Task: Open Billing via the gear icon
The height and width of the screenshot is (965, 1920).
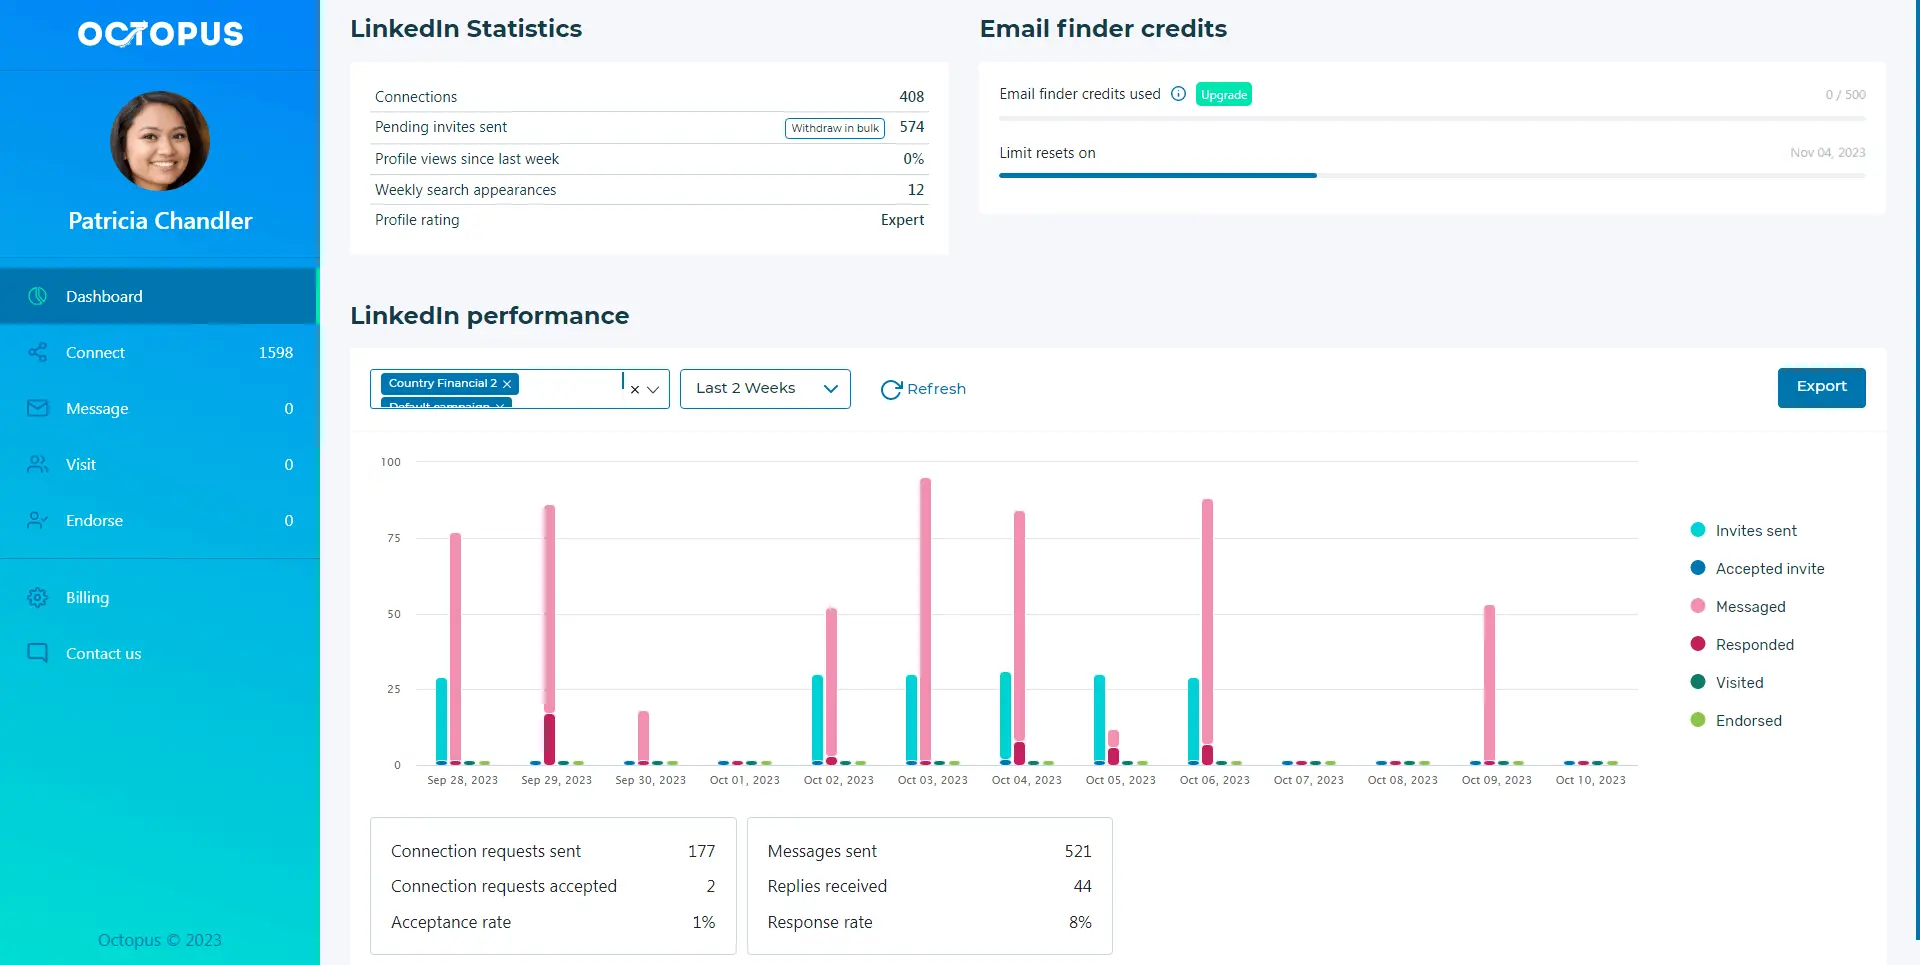Action: 37,597
